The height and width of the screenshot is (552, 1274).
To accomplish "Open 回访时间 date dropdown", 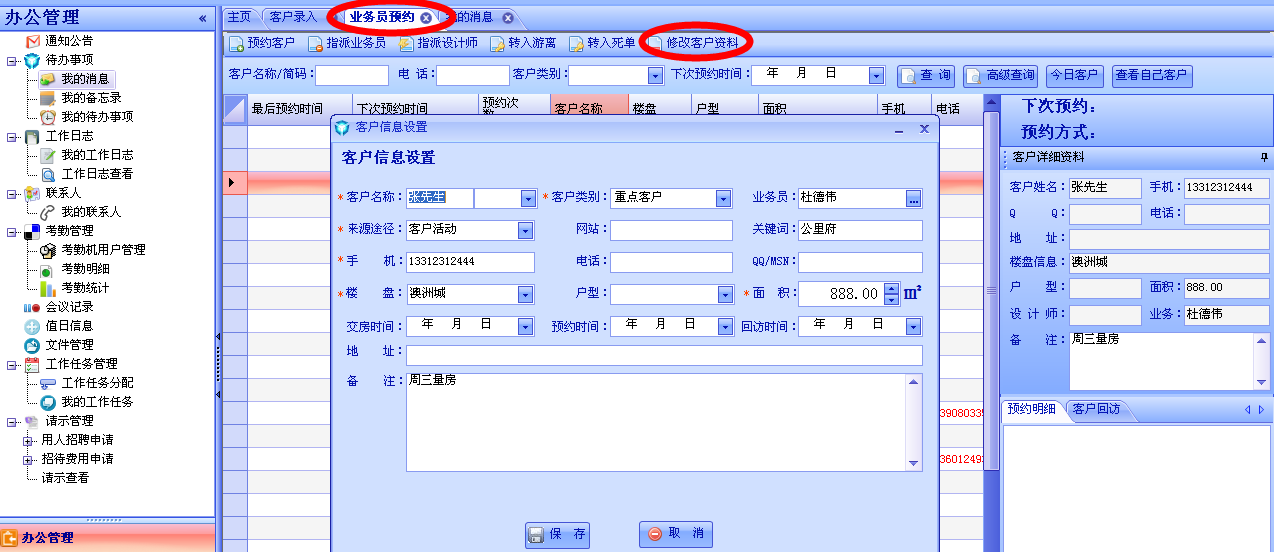I will tap(913, 327).
